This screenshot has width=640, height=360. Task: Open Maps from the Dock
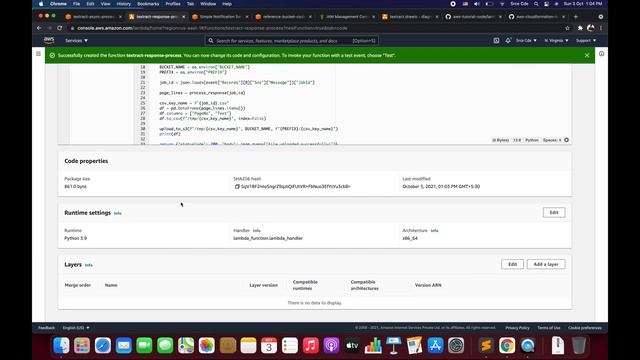(x=186, y=345)
